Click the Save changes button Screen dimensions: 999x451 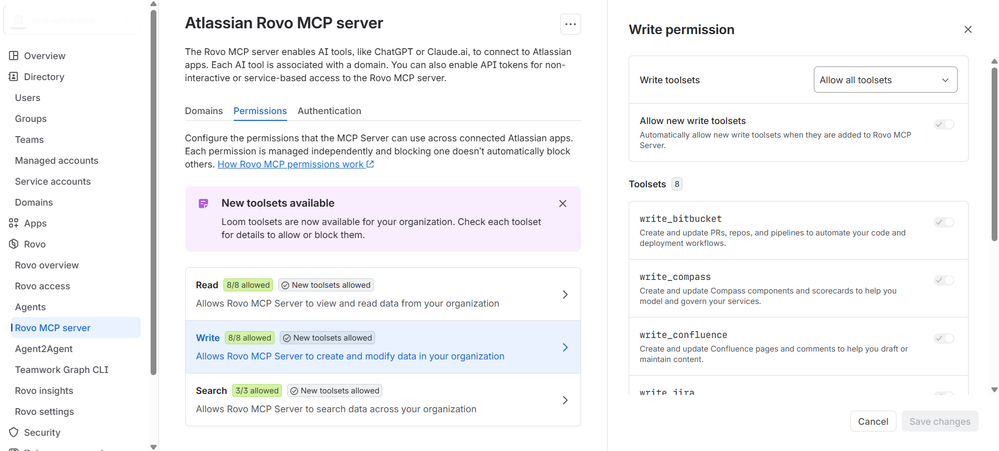coord(940,421)
